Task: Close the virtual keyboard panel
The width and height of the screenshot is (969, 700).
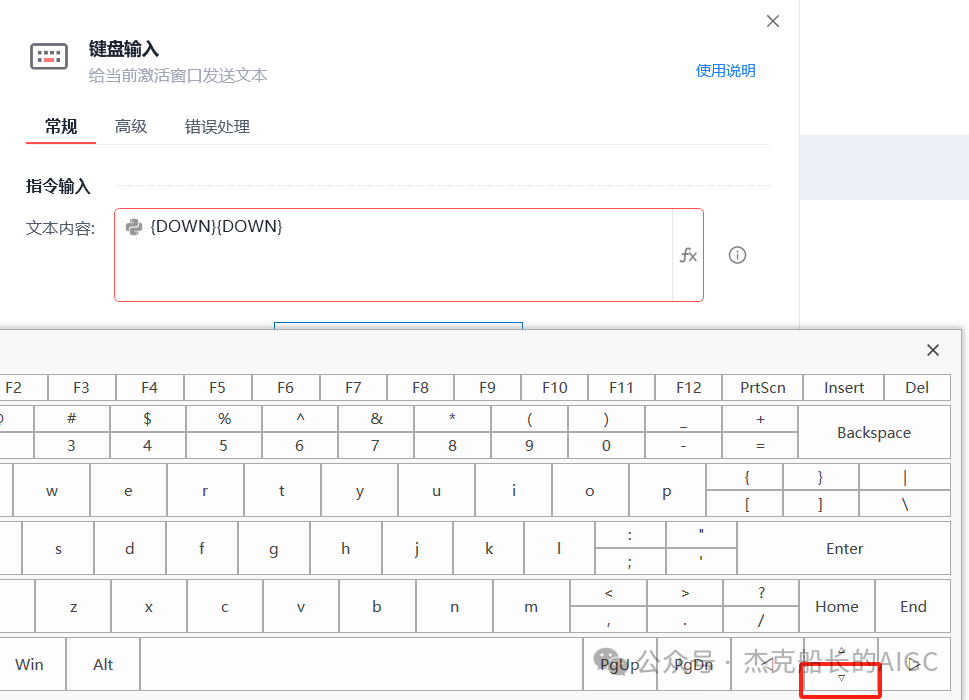Action: click(x=933, y=350)
